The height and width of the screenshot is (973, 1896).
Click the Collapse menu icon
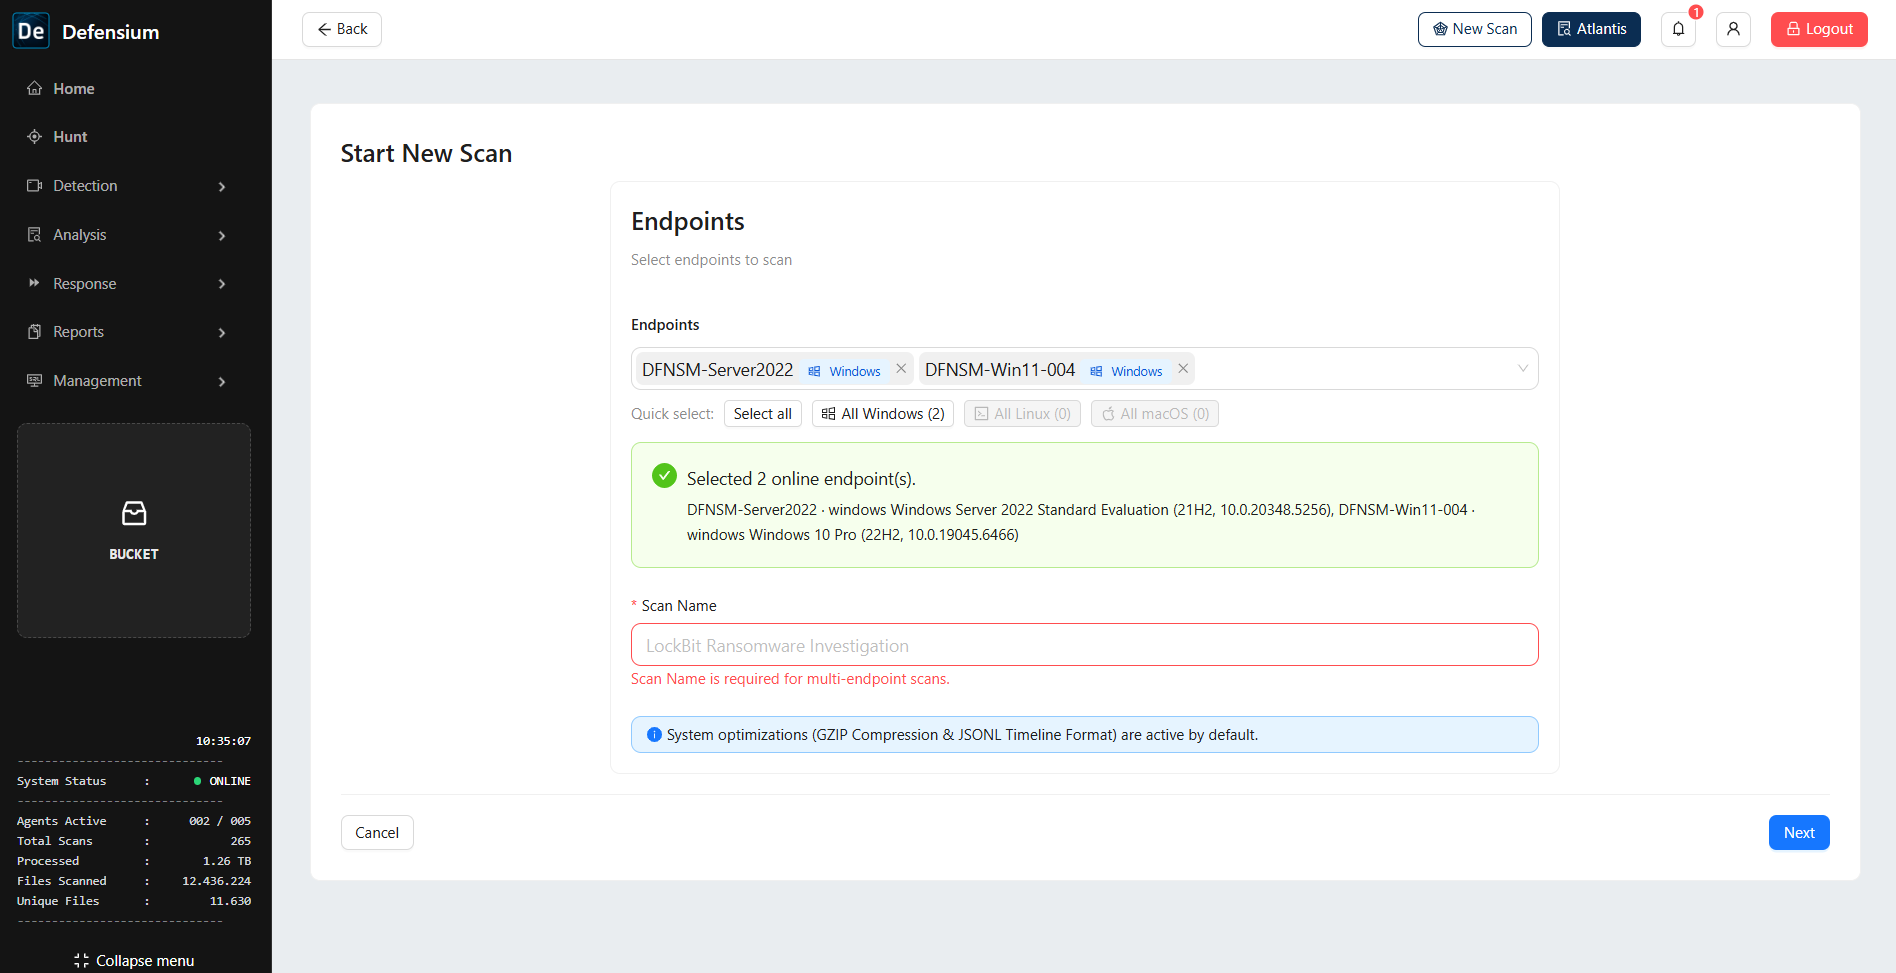(81, 961)
